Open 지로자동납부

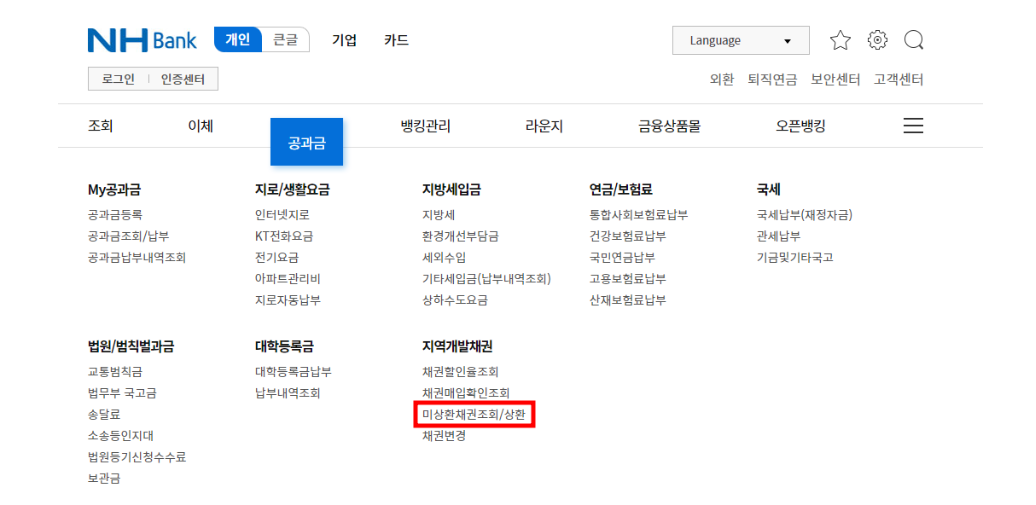click(x=287, y=300)
